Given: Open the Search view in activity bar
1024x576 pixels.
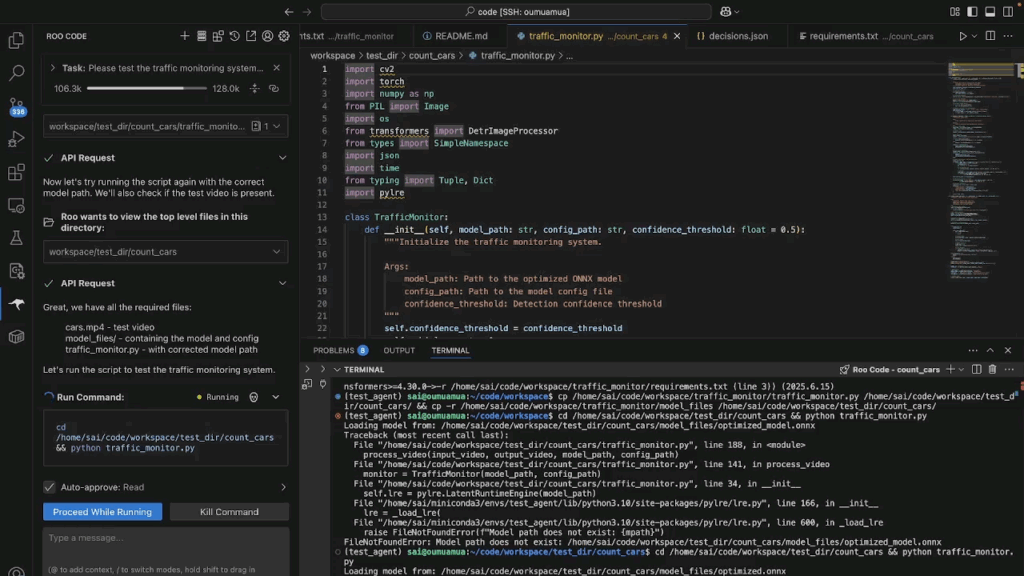Looking at the screenshot, I should click(x=16, y=72).
